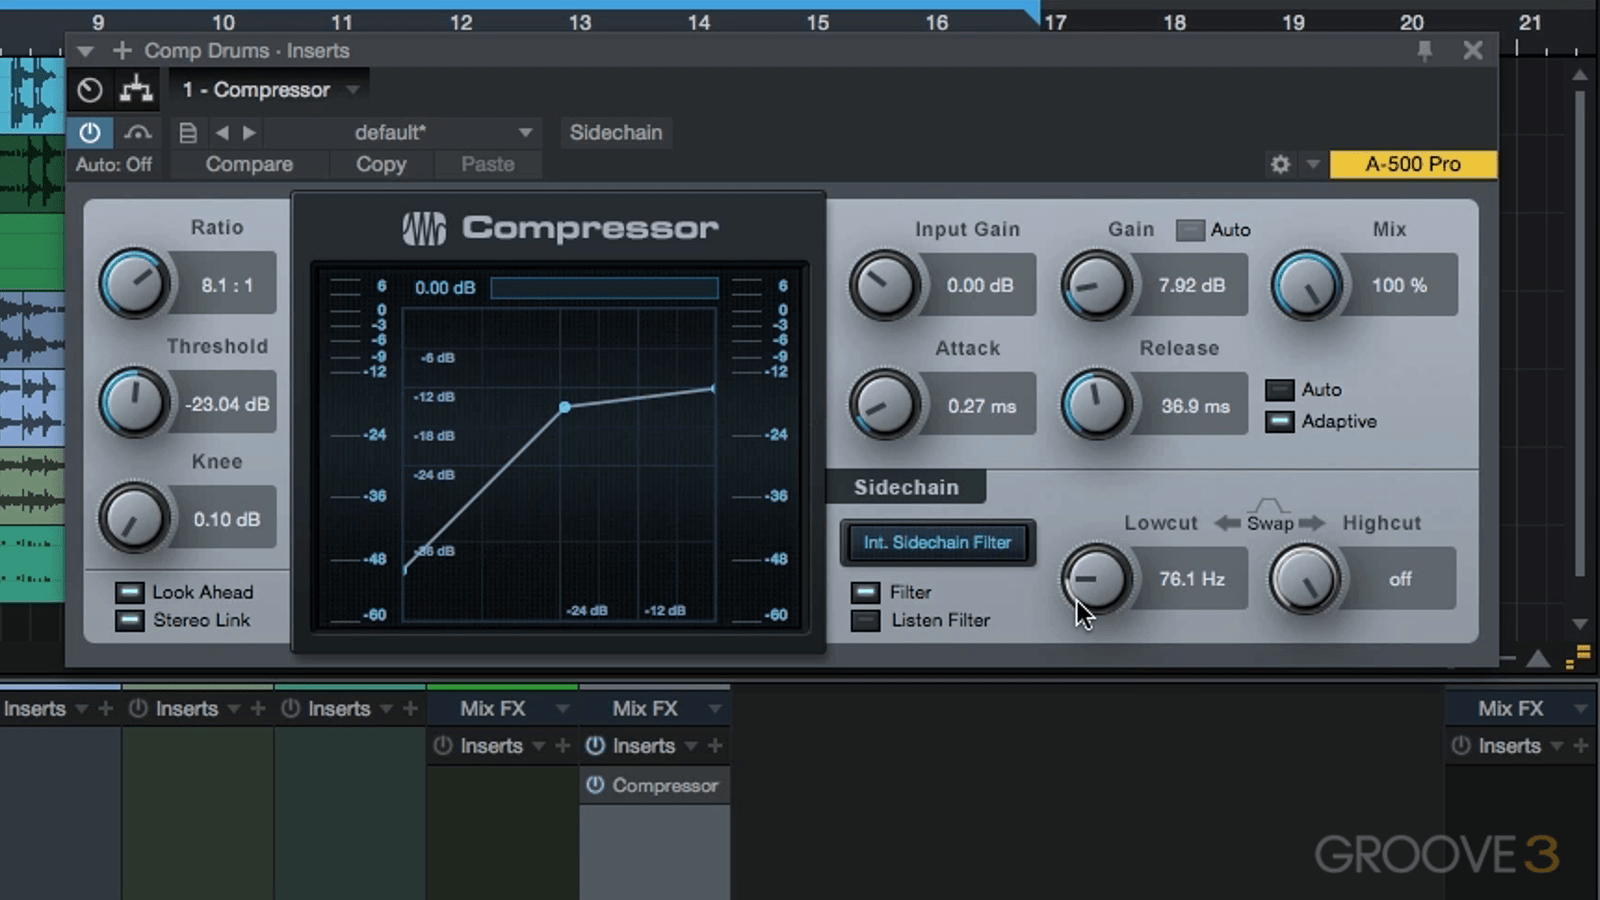Viewport: 1600px width, 900px height.
Task: Toggle the Stereo Link checkbox
Action: 129,620
